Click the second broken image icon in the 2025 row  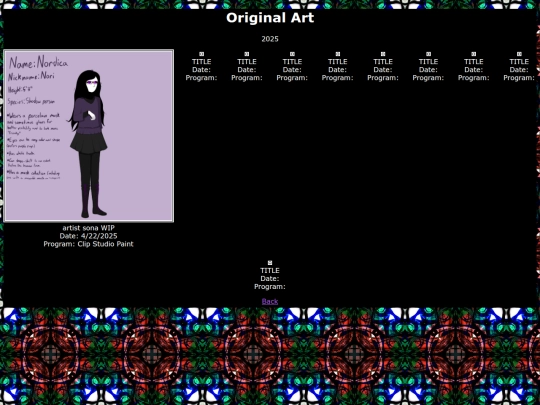247,54
